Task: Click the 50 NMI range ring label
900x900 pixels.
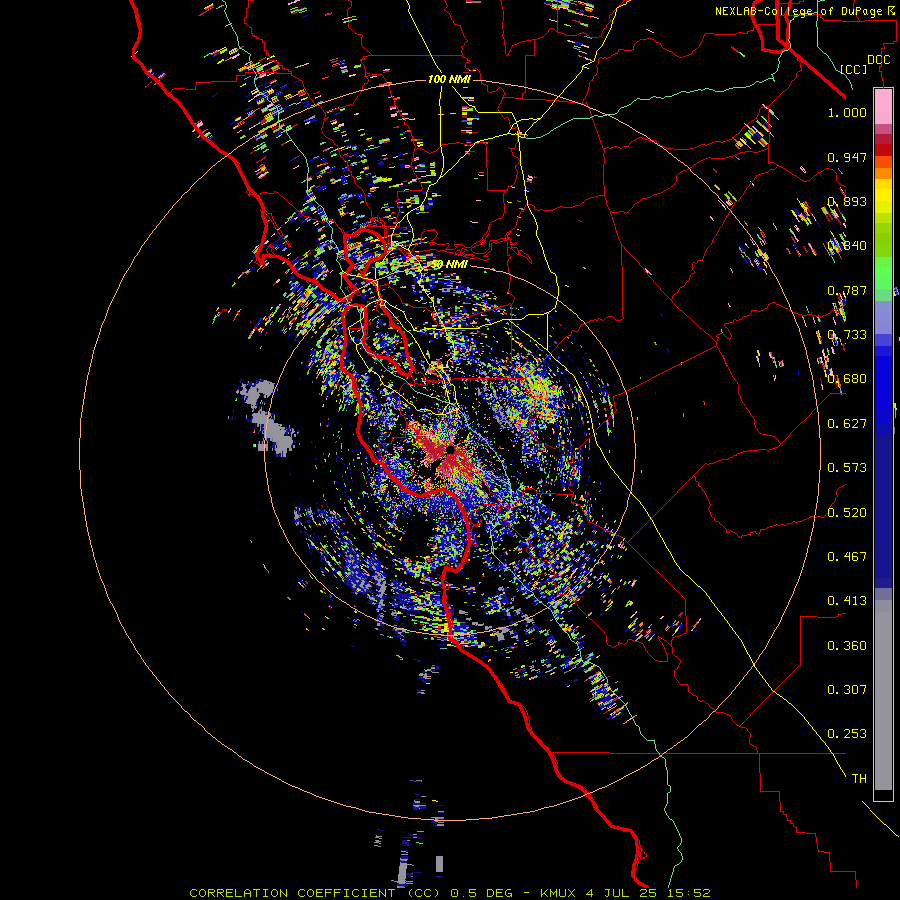Action: coord(449,265)
